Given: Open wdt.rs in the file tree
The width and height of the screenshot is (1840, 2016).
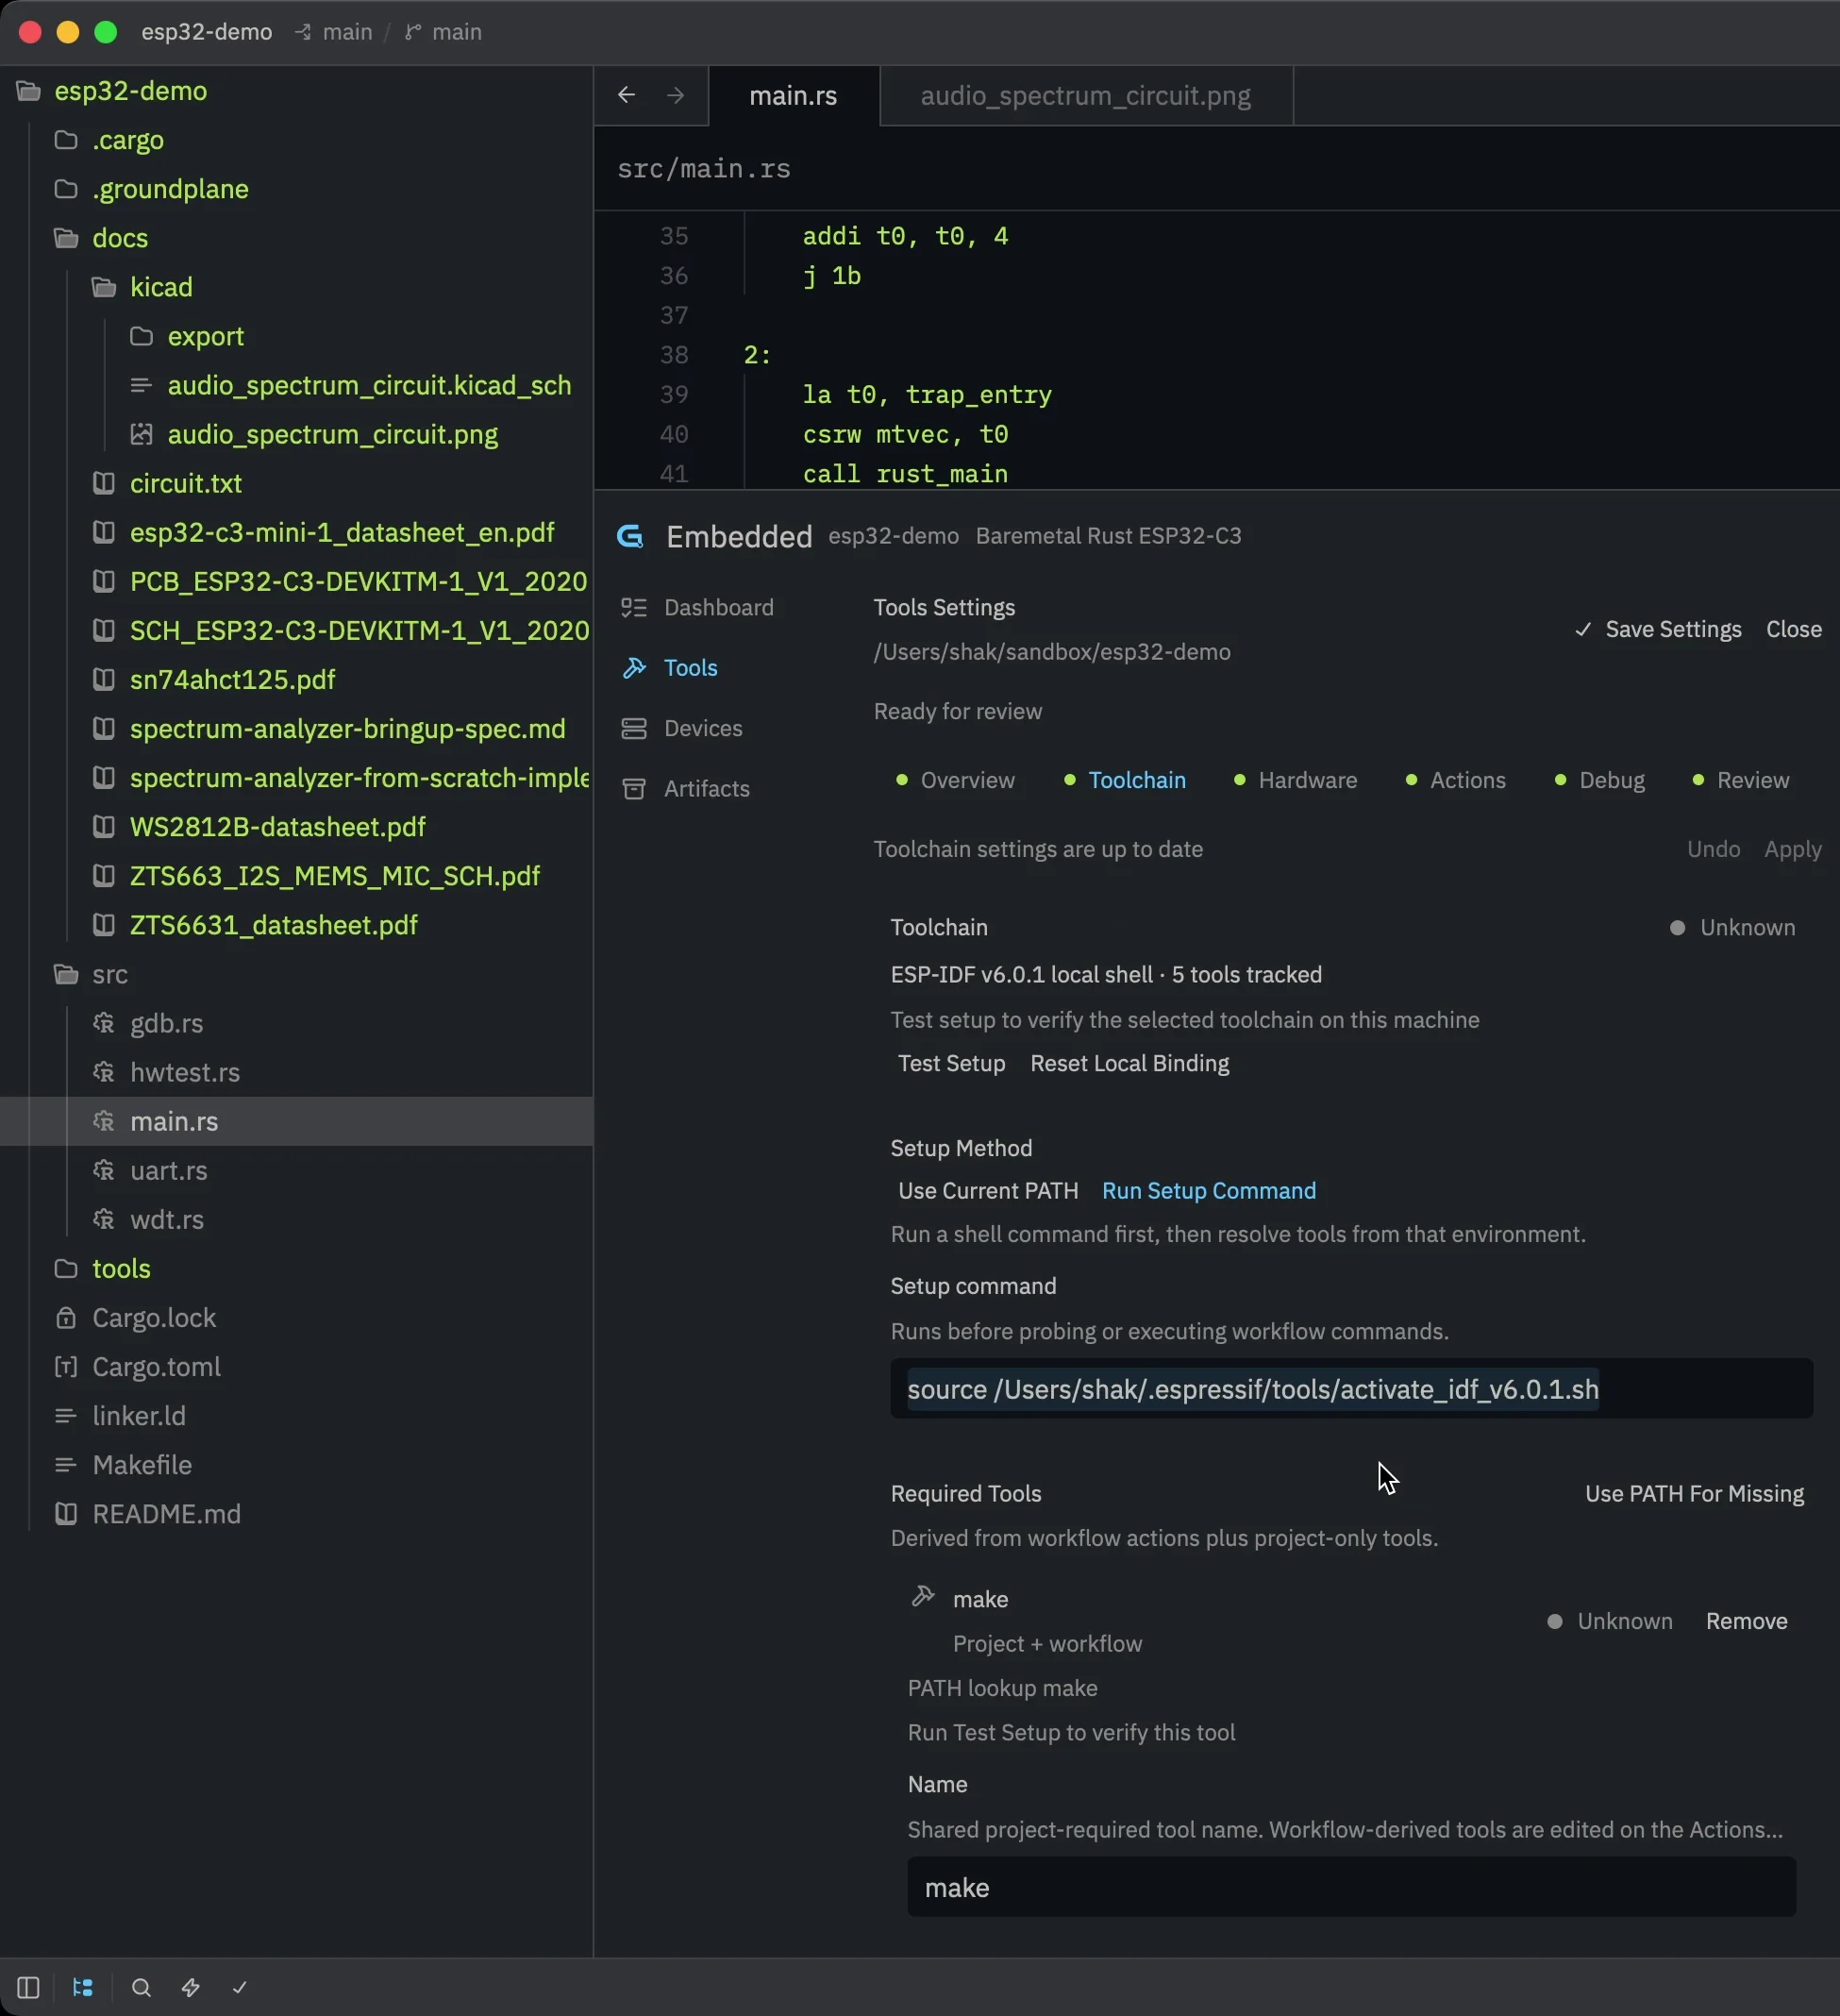Looking at the screenshot, I should 167,1219.
